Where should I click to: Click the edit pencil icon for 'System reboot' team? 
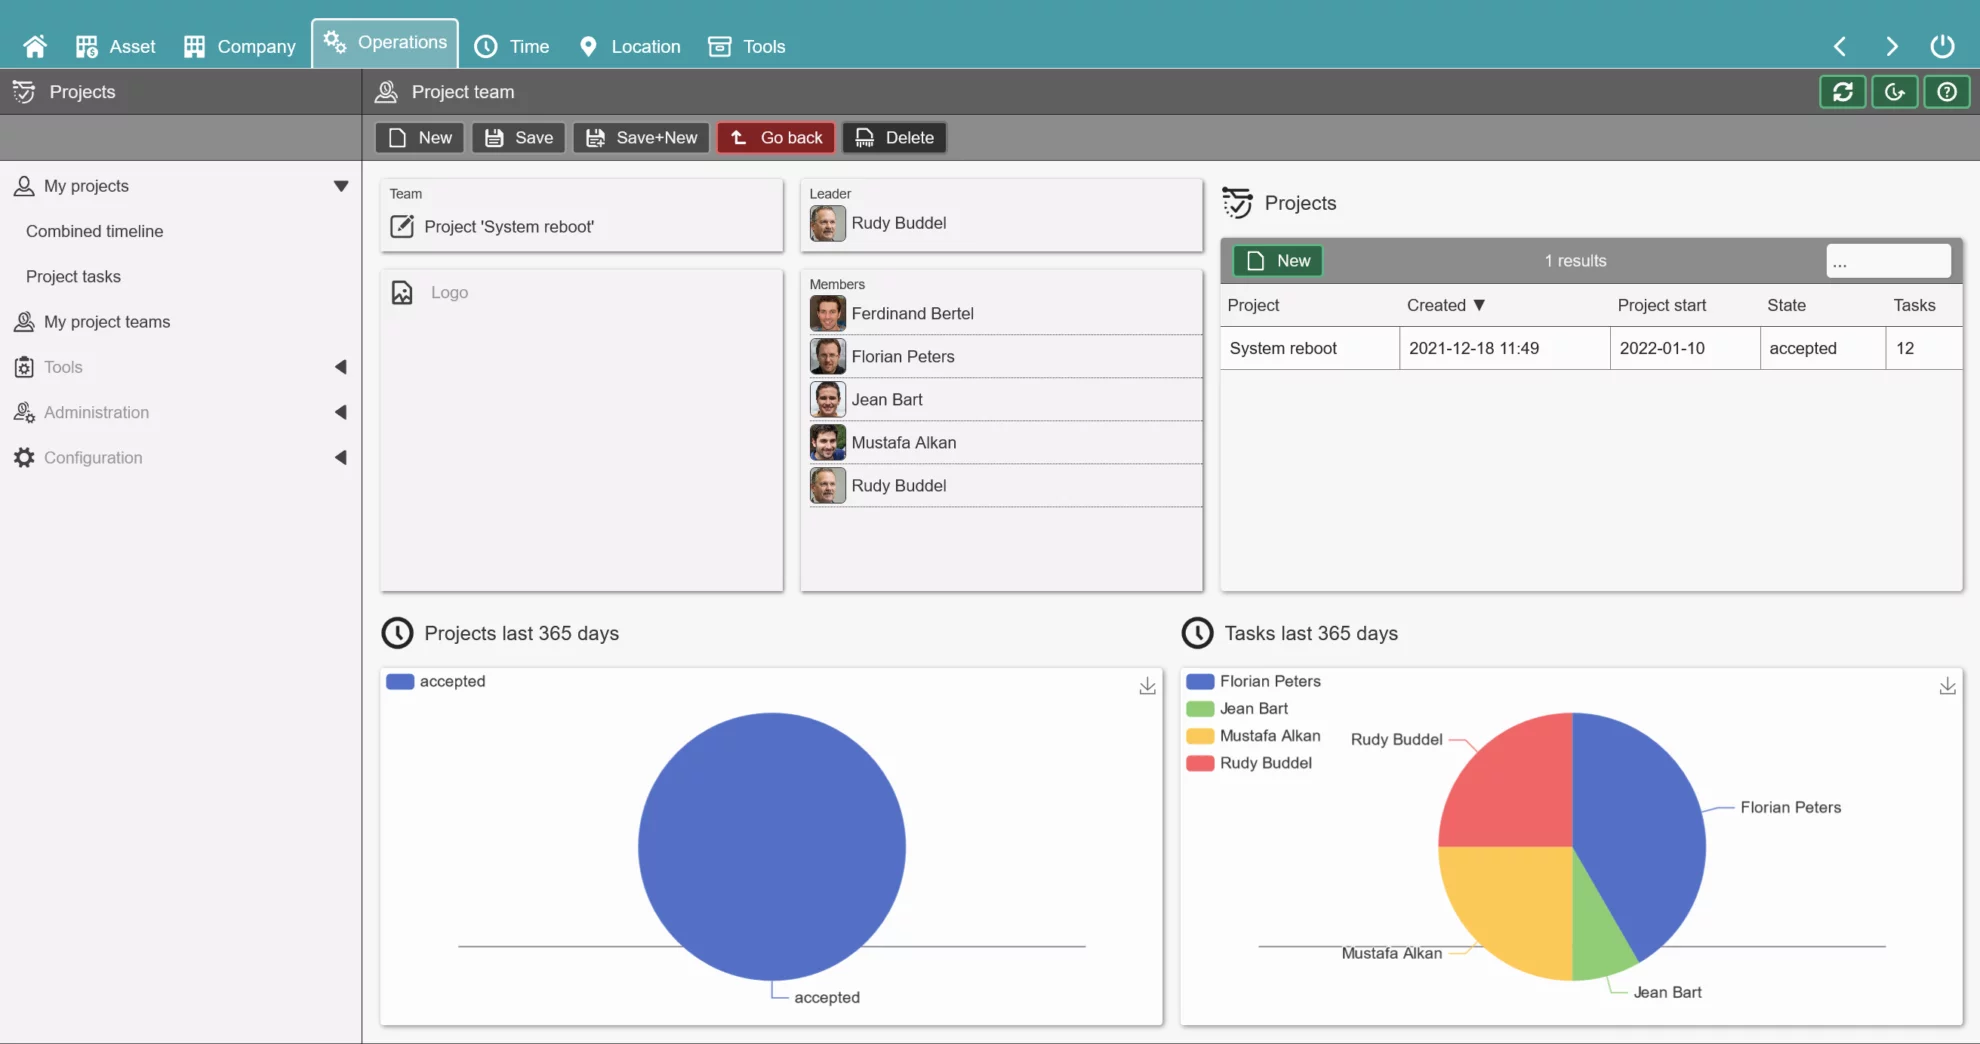click(402, 226)
